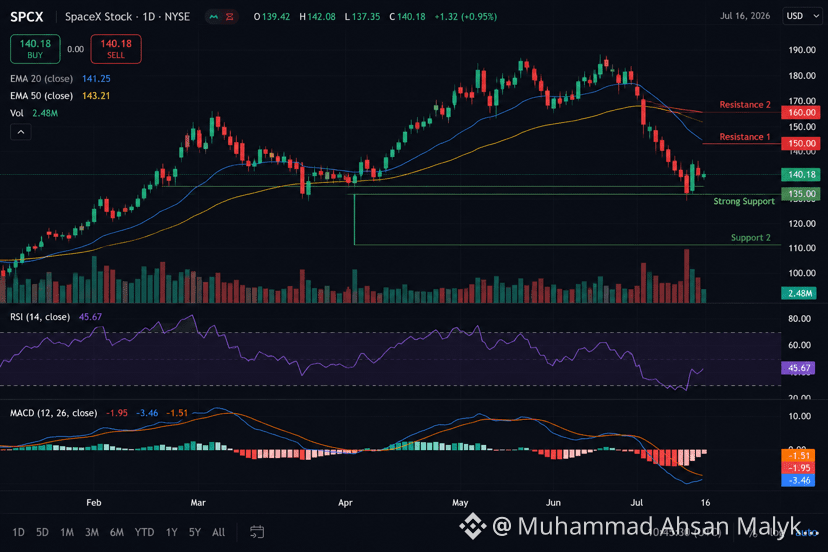Click the SpaceX Stock 1D NYSE title
The image size is (828, 552).
coord(127,17)
